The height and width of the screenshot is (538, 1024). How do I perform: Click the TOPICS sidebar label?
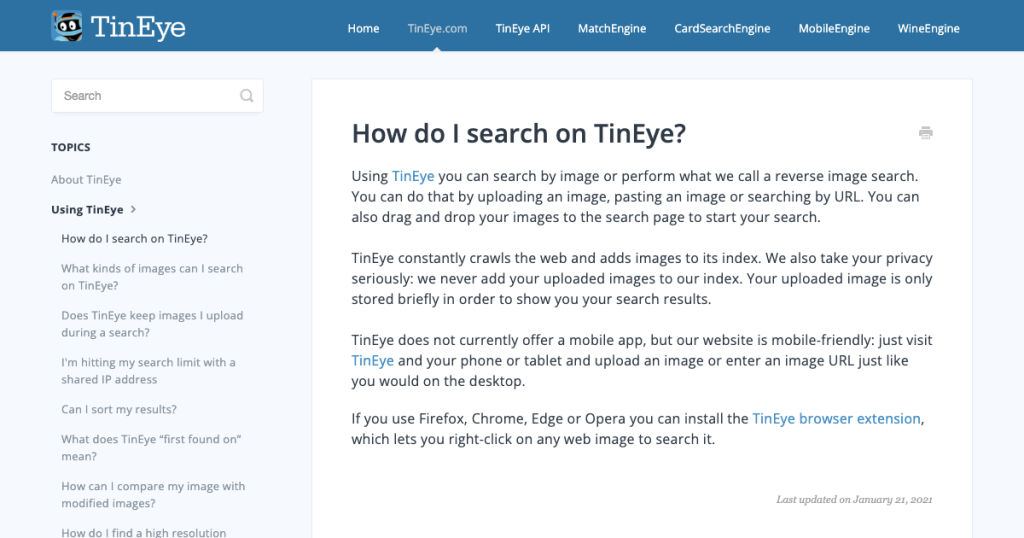tap(71, 148)
